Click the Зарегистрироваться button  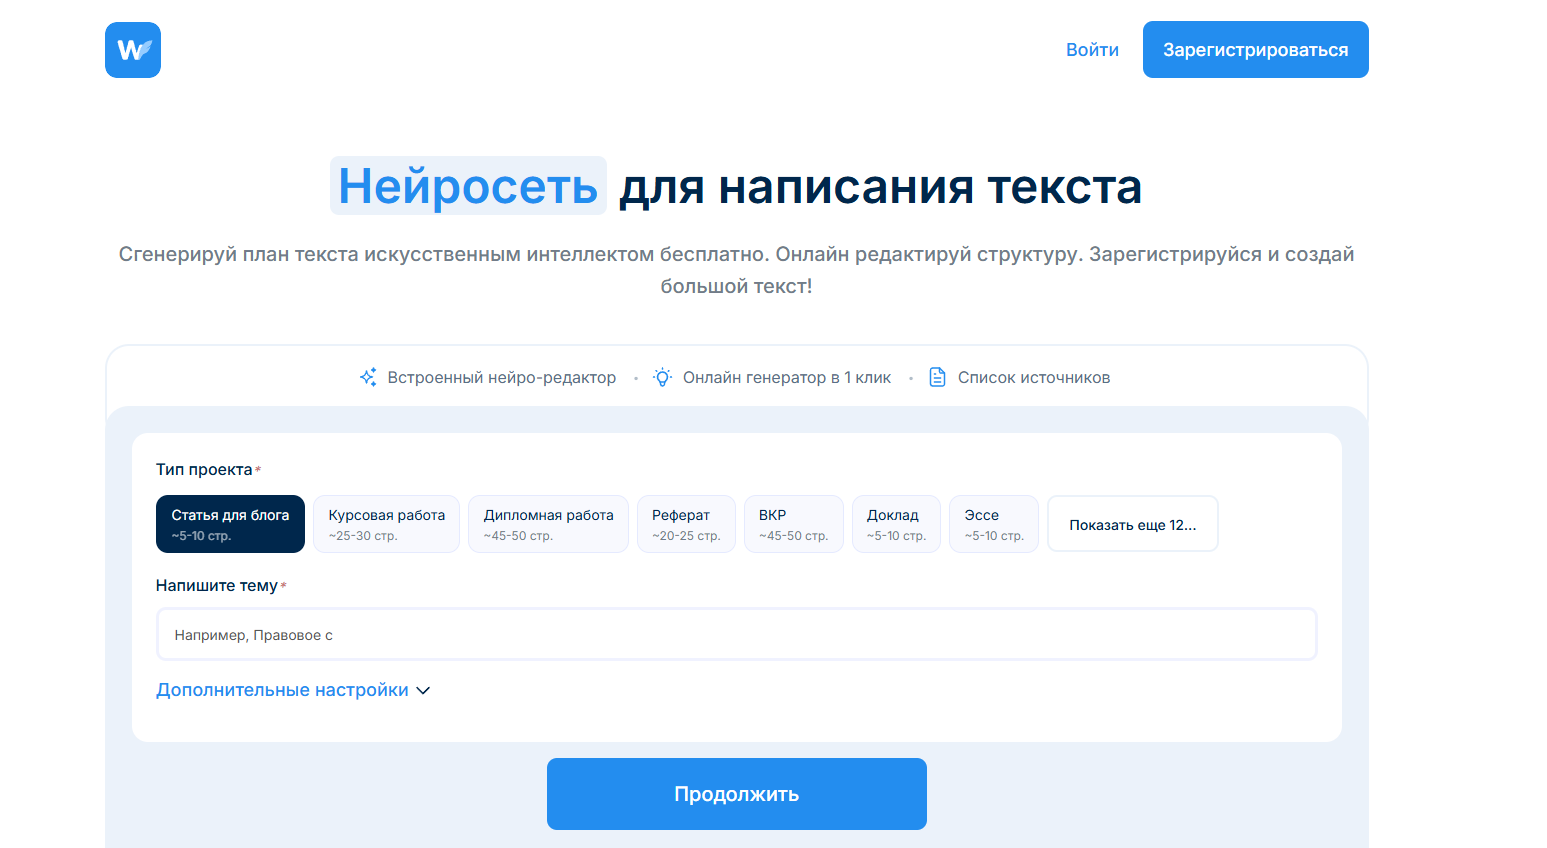tap(1256, 50)
